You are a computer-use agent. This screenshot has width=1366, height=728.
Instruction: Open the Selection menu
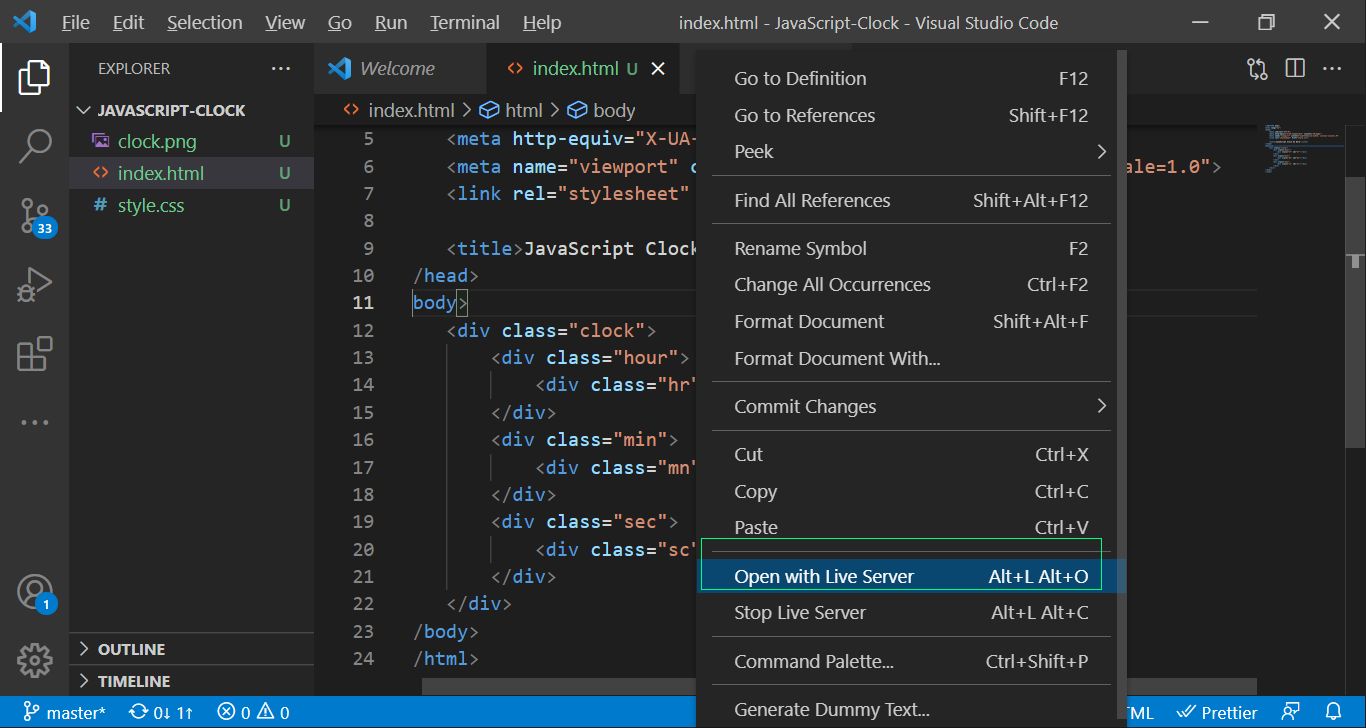point(204,22)
